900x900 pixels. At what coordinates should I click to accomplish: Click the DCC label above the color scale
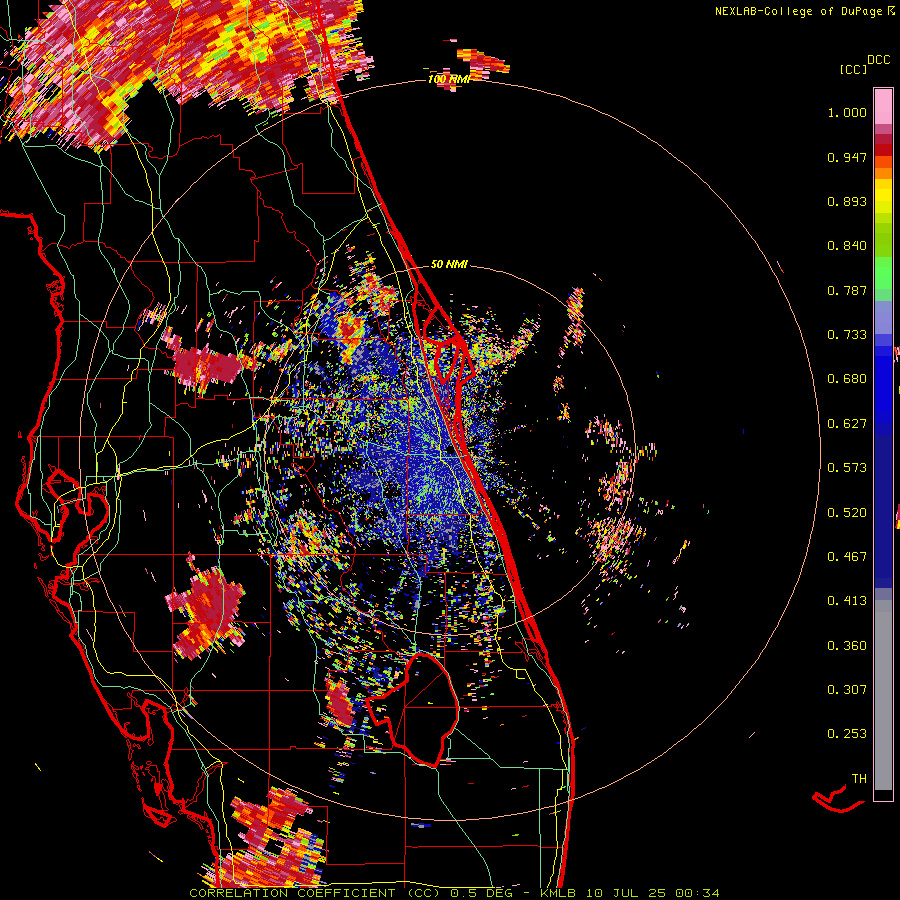[878, 59]
